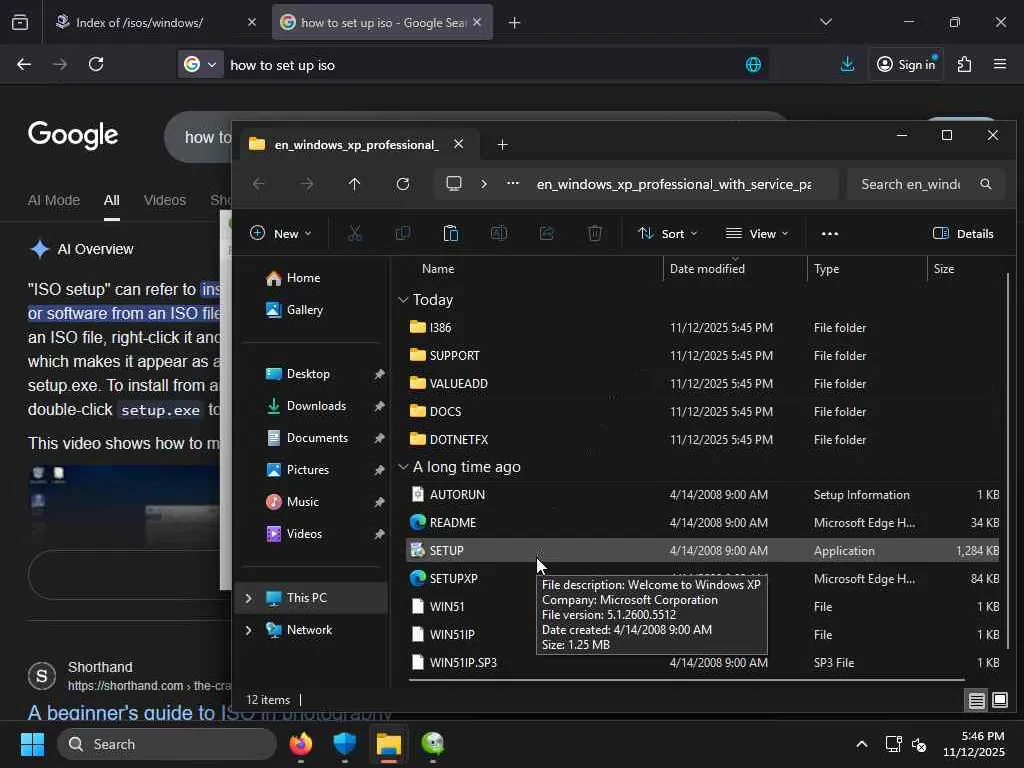Click the Refresh icon in File Explorer
Viewport: 1024px width, 768px height.
point(403,184)
